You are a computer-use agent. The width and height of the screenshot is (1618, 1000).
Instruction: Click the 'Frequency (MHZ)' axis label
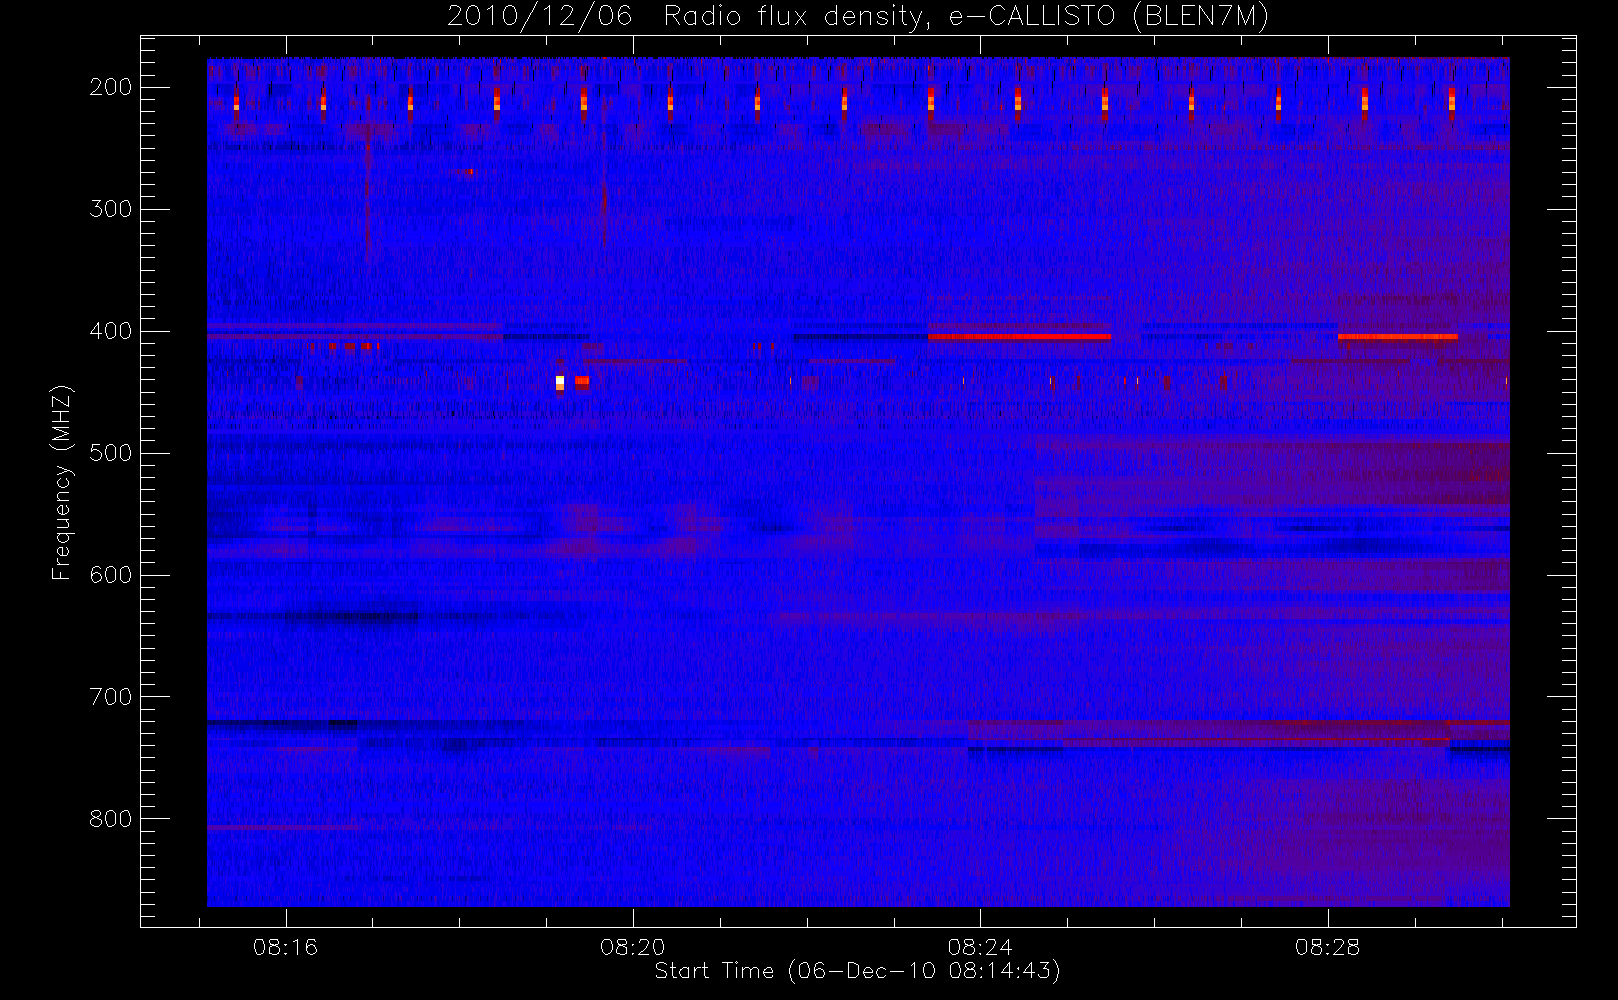pyautogui.click(x=62, y=482)
